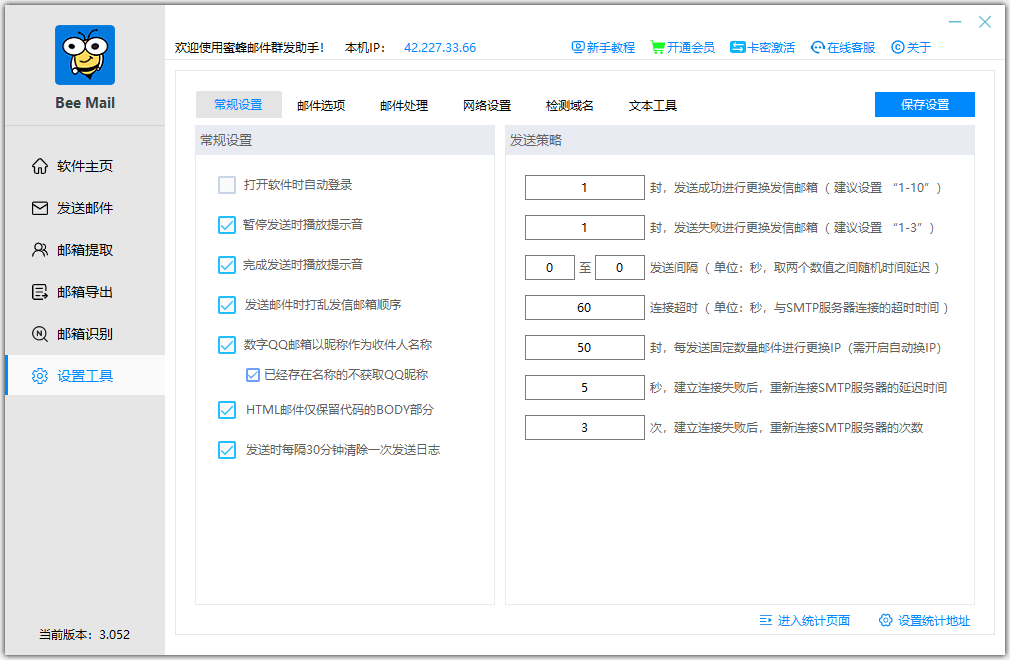Open the 软件主页 home sidebar item

pyautogui.click(x=84, y=166)
